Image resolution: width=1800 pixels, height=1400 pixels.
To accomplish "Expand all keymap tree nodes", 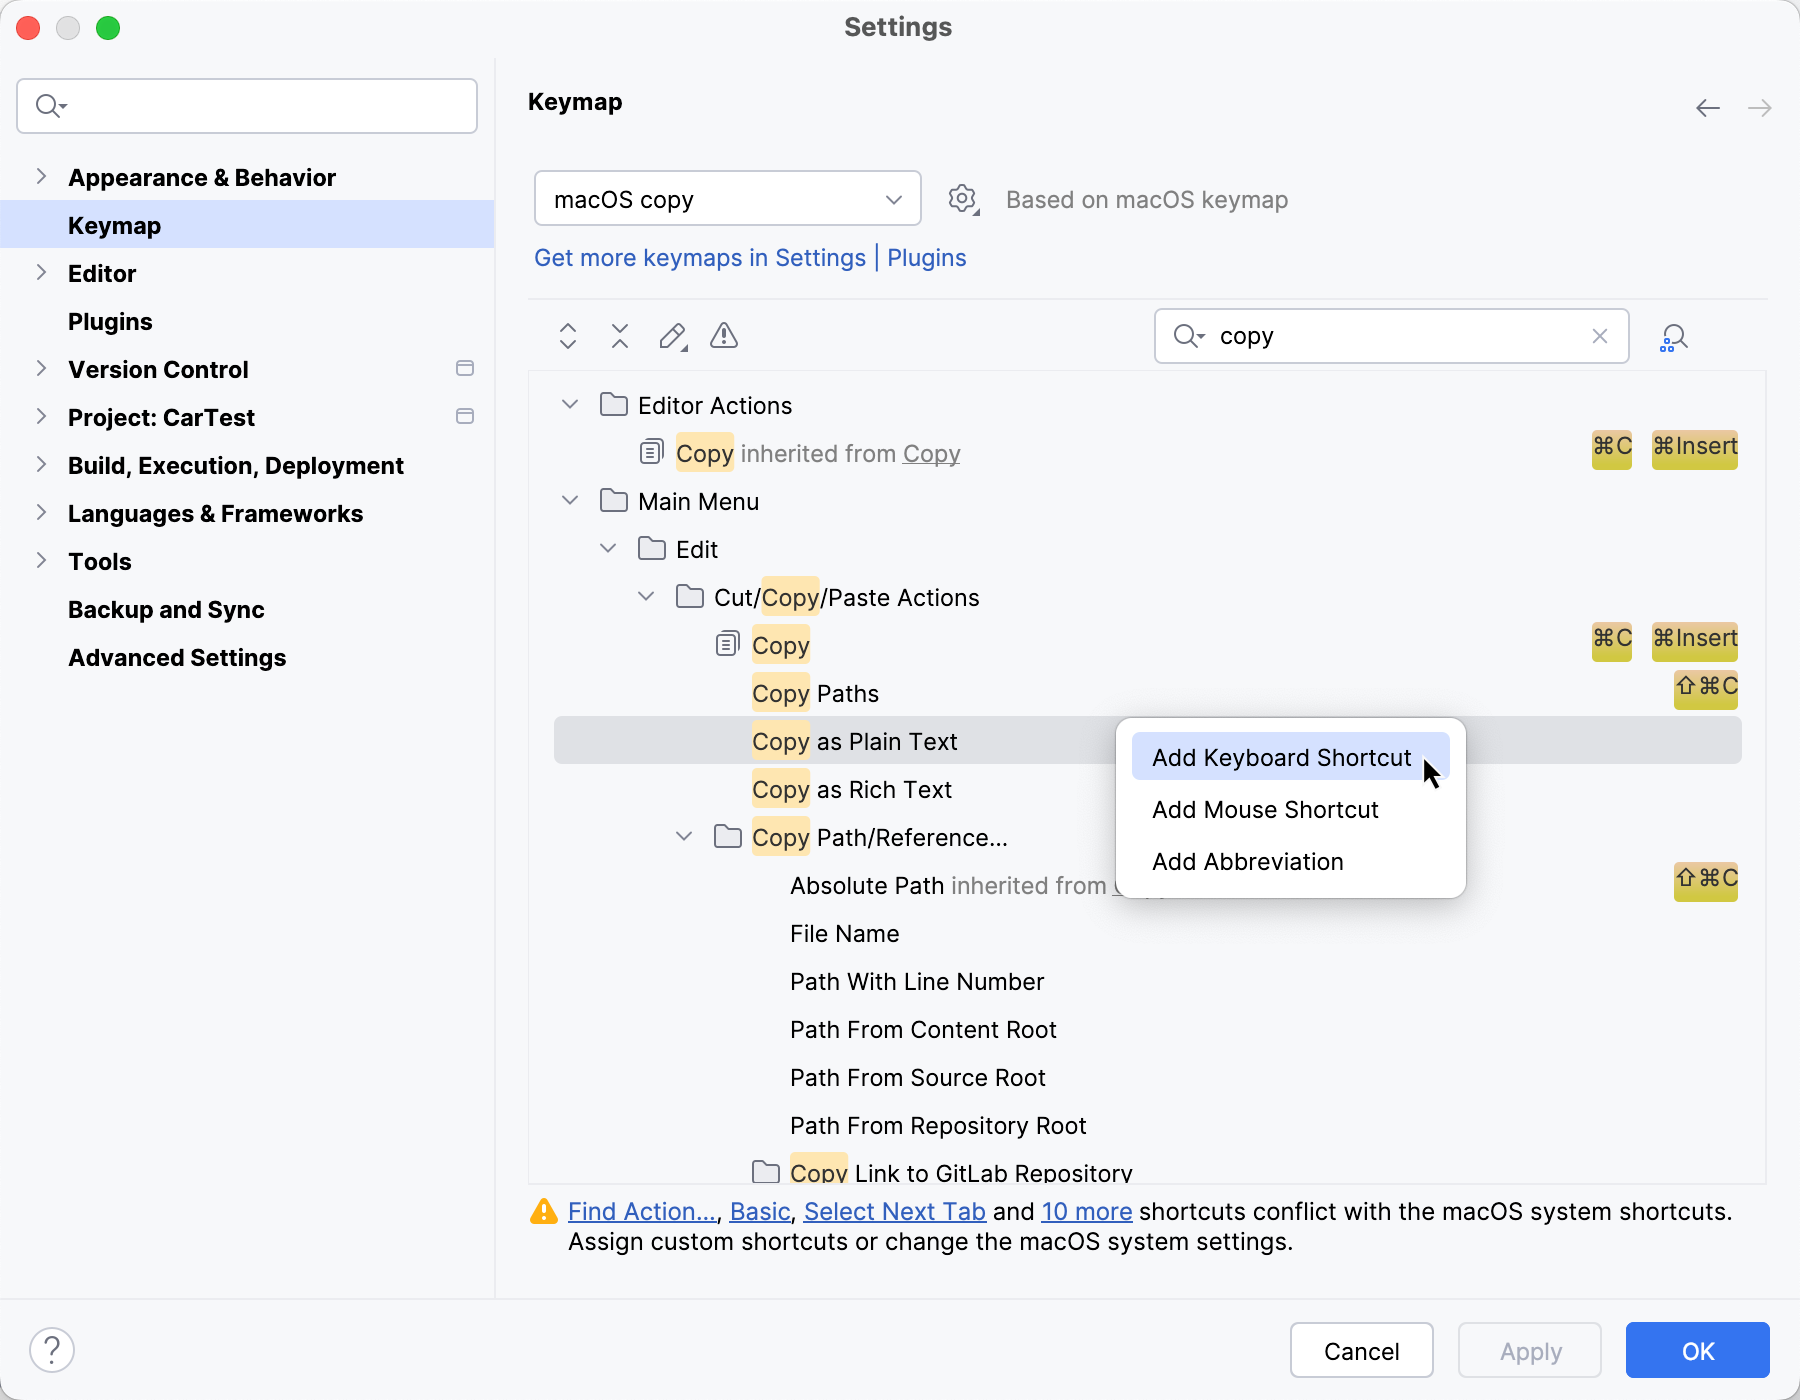I will coord(567,337).
